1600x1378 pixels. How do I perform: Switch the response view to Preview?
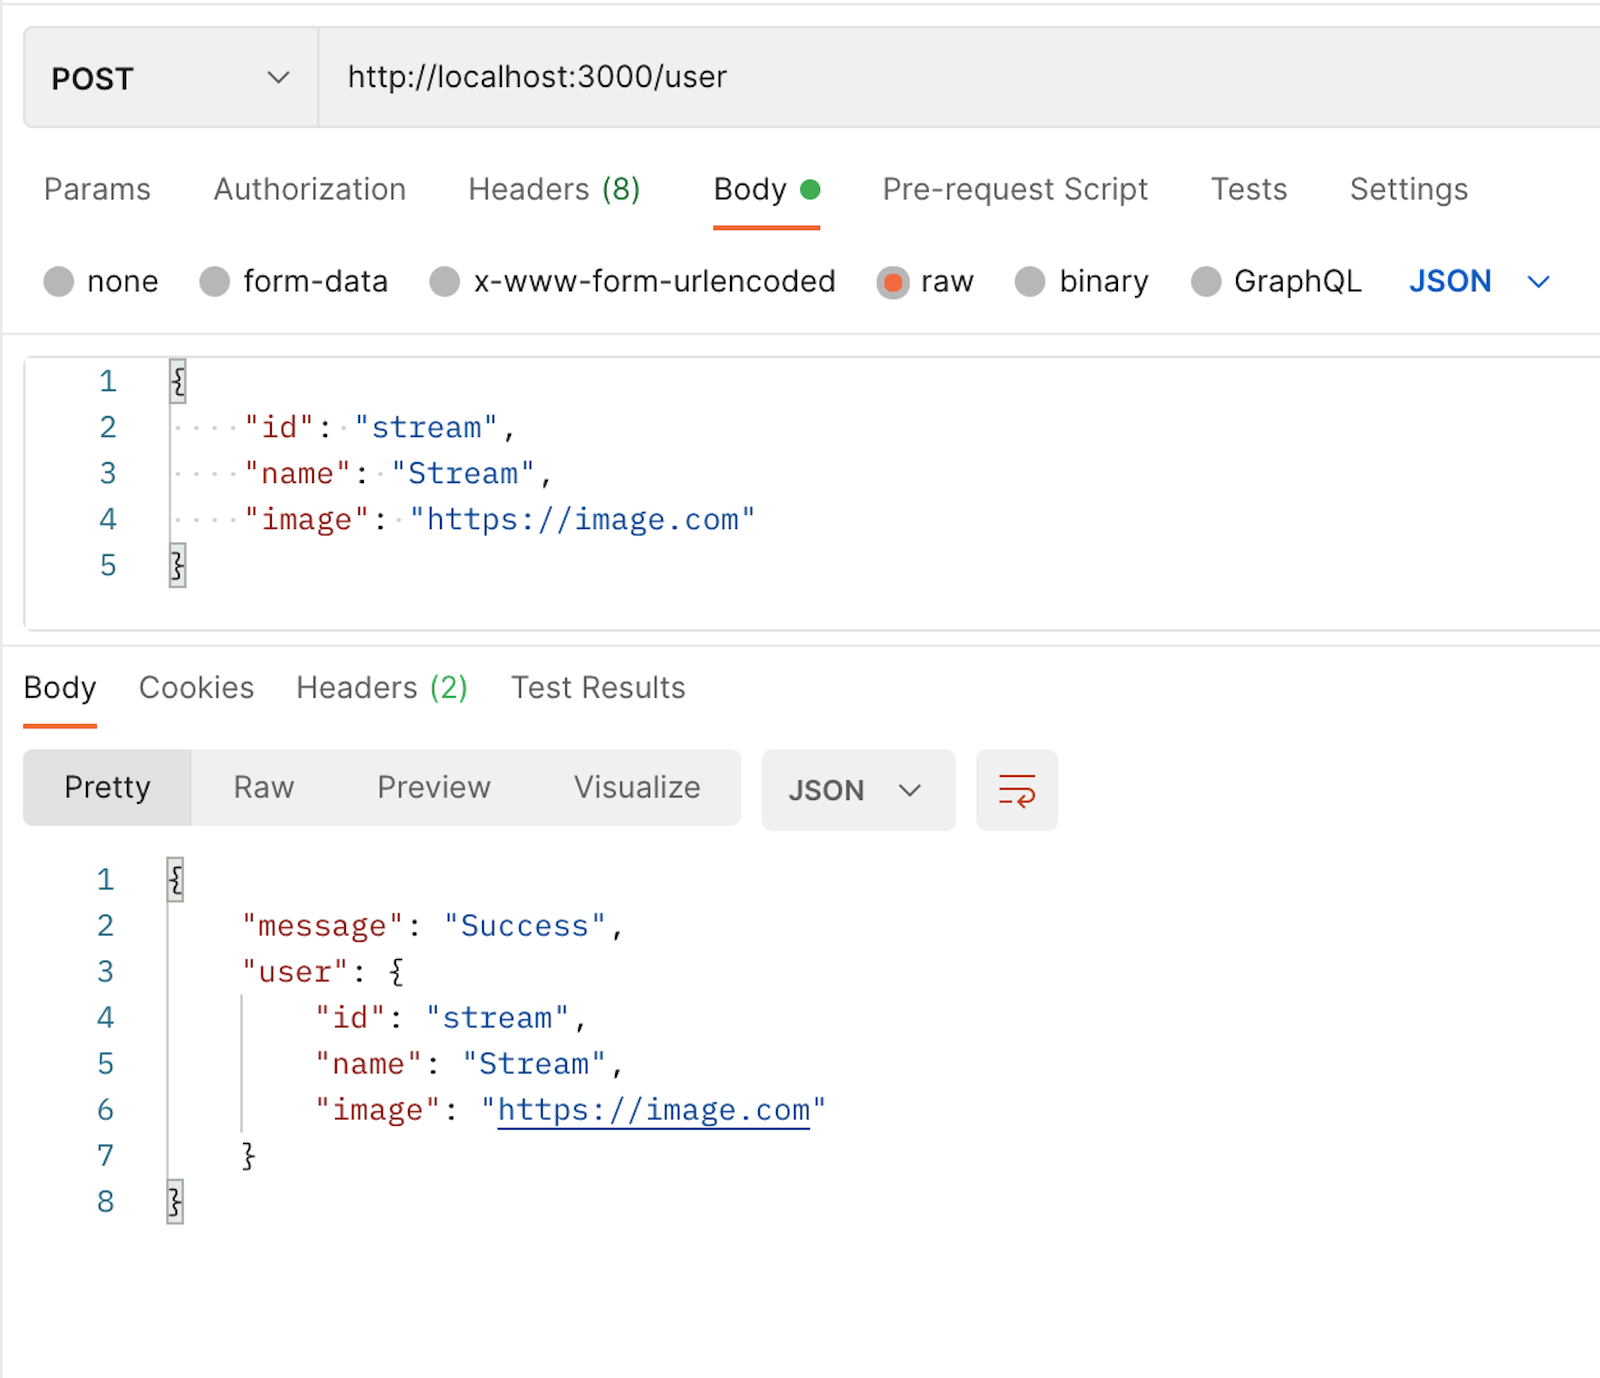(x=433, y=787)
